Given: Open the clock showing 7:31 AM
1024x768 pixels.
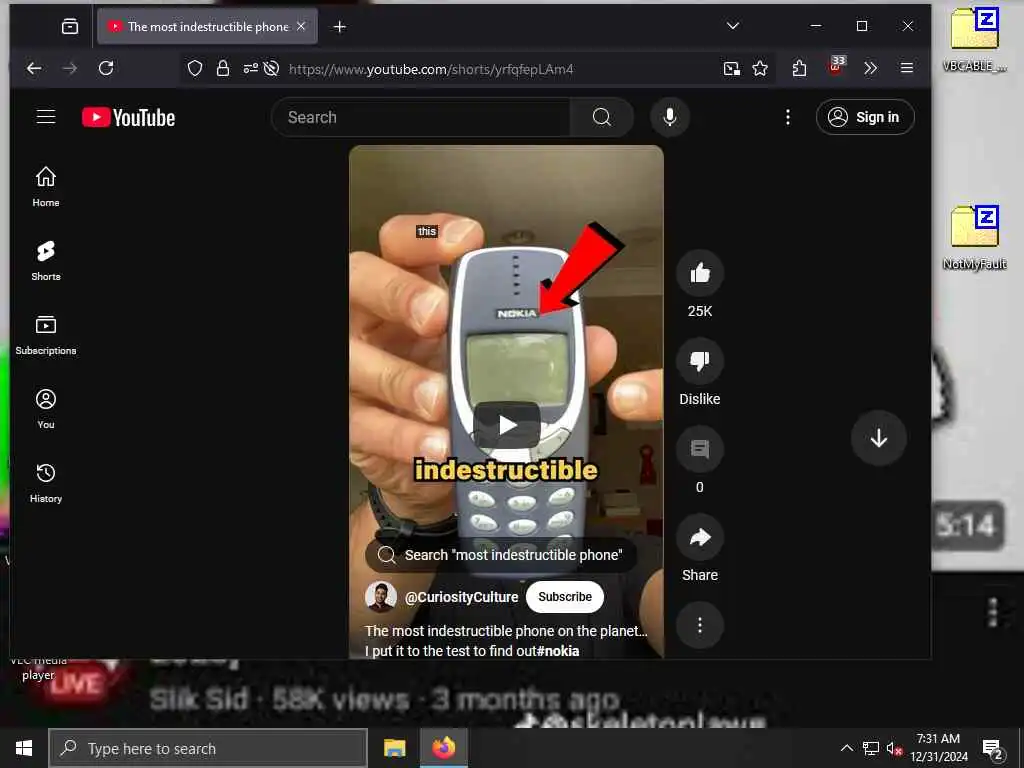Looking at the screenshot, I should (938, 748).
